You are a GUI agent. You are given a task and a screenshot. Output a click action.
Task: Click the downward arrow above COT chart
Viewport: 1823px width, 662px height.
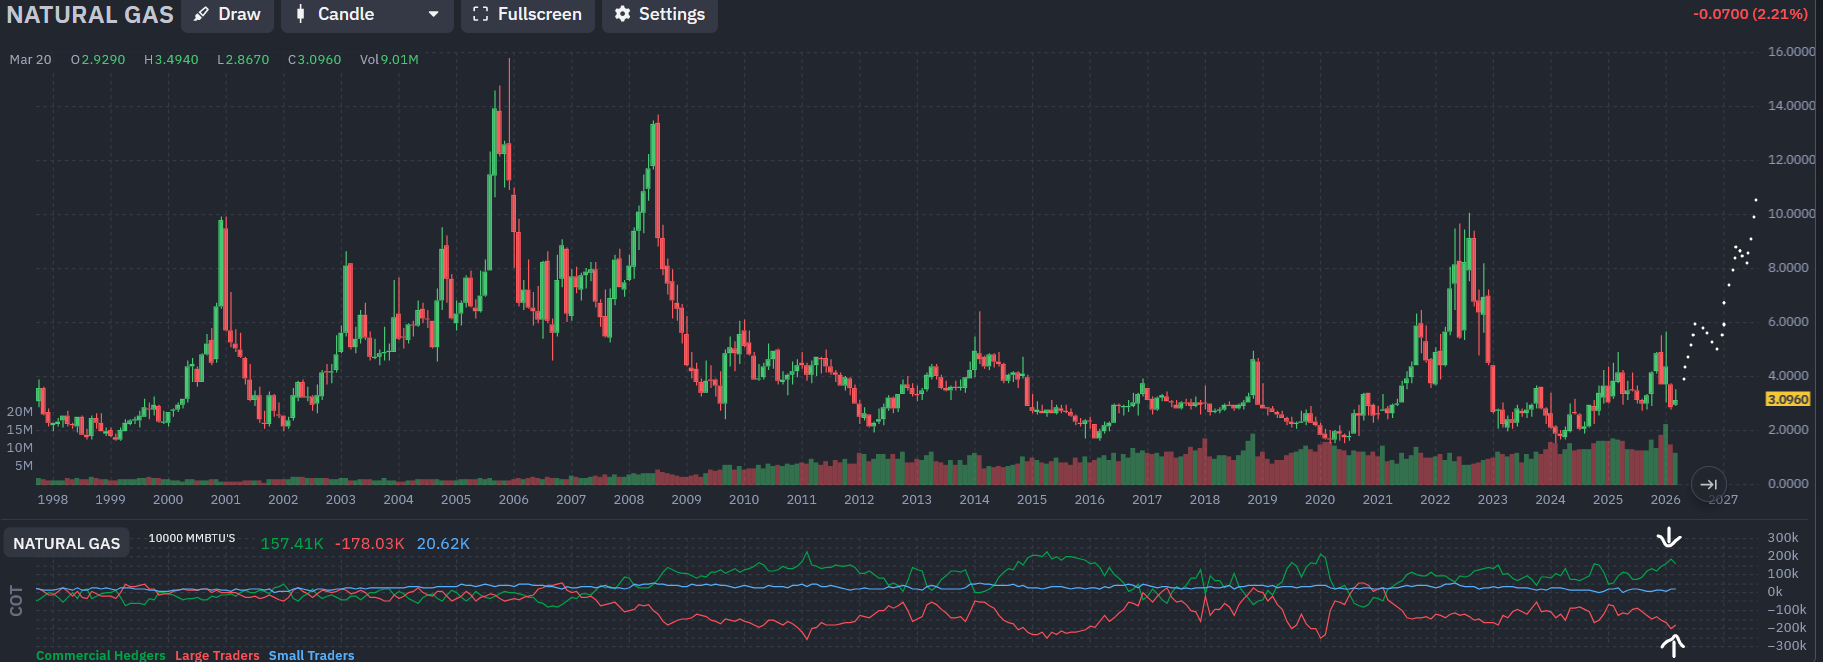coord(1668,538)
